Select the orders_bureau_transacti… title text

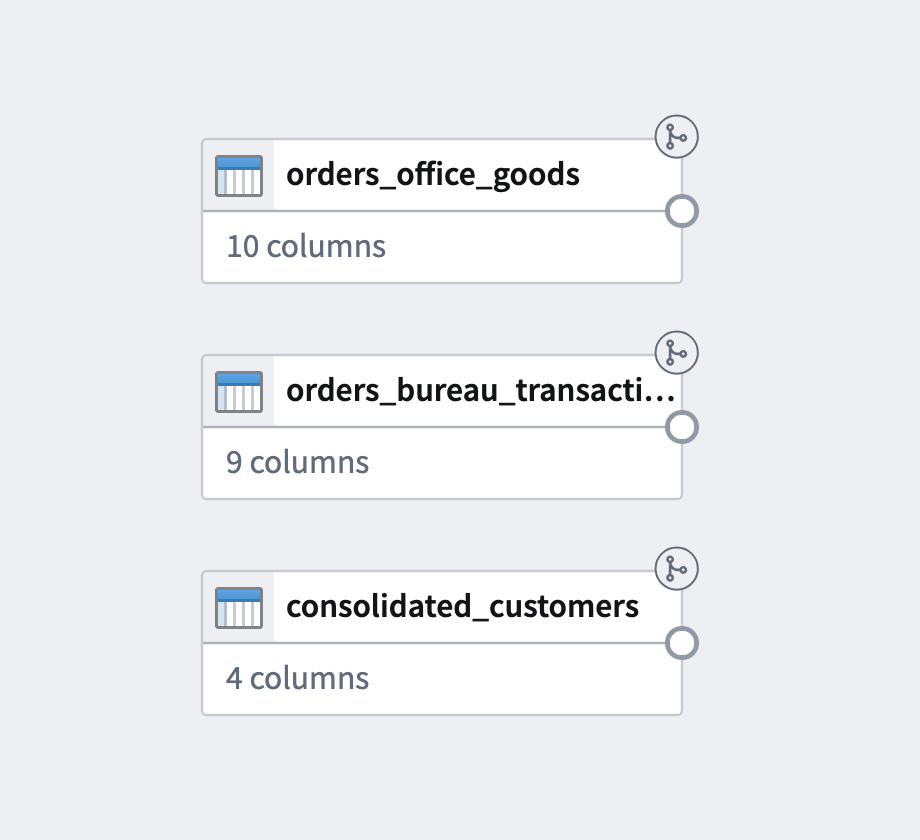click(470, 391)
